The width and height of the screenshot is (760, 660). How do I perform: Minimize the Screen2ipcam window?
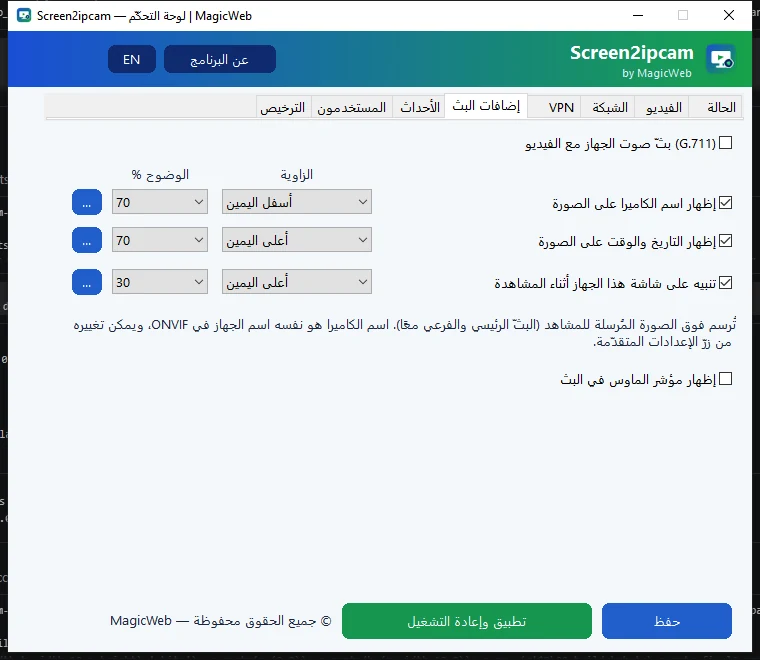(638, 16)
